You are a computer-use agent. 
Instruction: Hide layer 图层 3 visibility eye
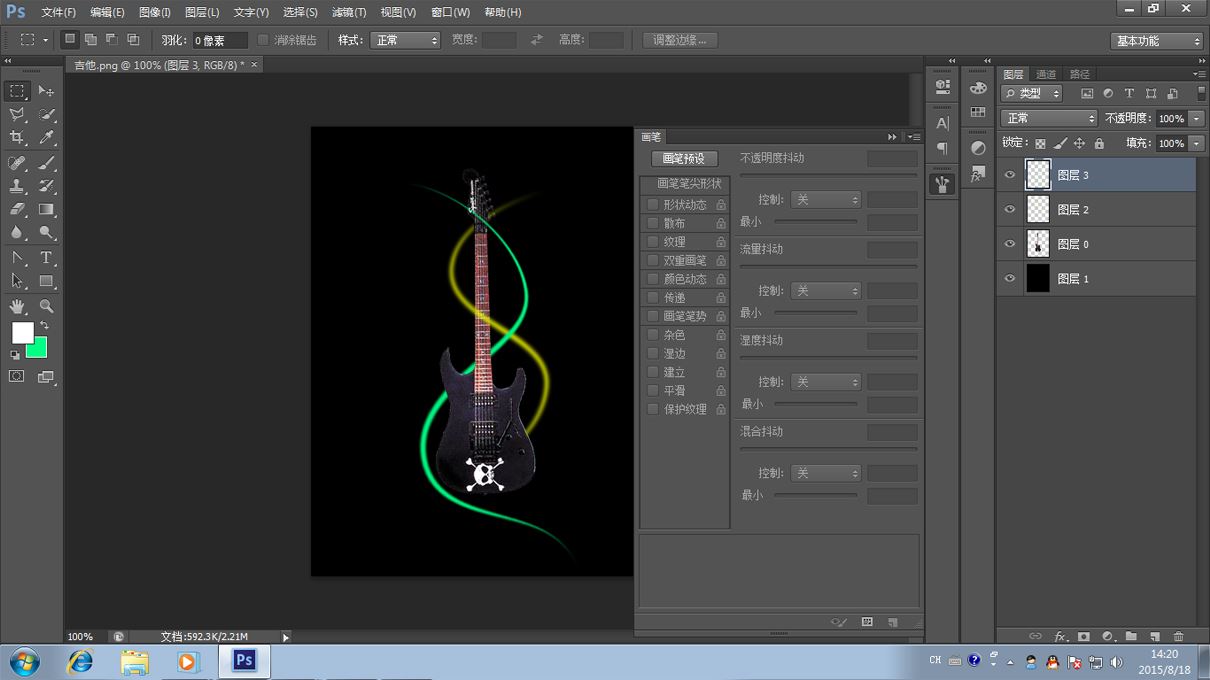pyautogui.click(x=1010, y=175)
